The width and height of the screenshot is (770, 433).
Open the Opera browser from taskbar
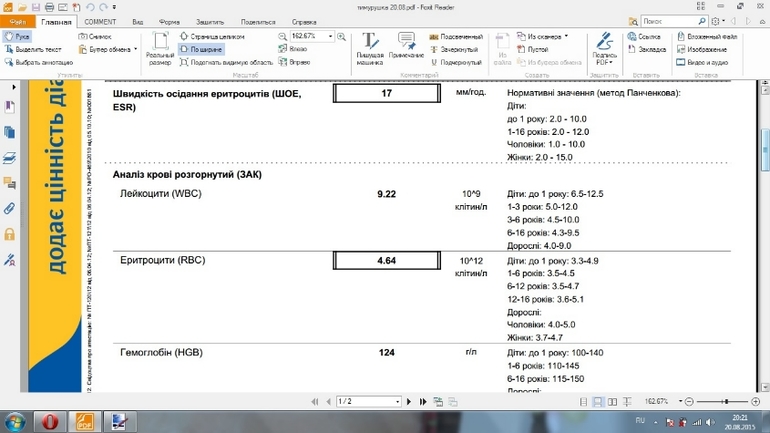click(x=50, y=422)
